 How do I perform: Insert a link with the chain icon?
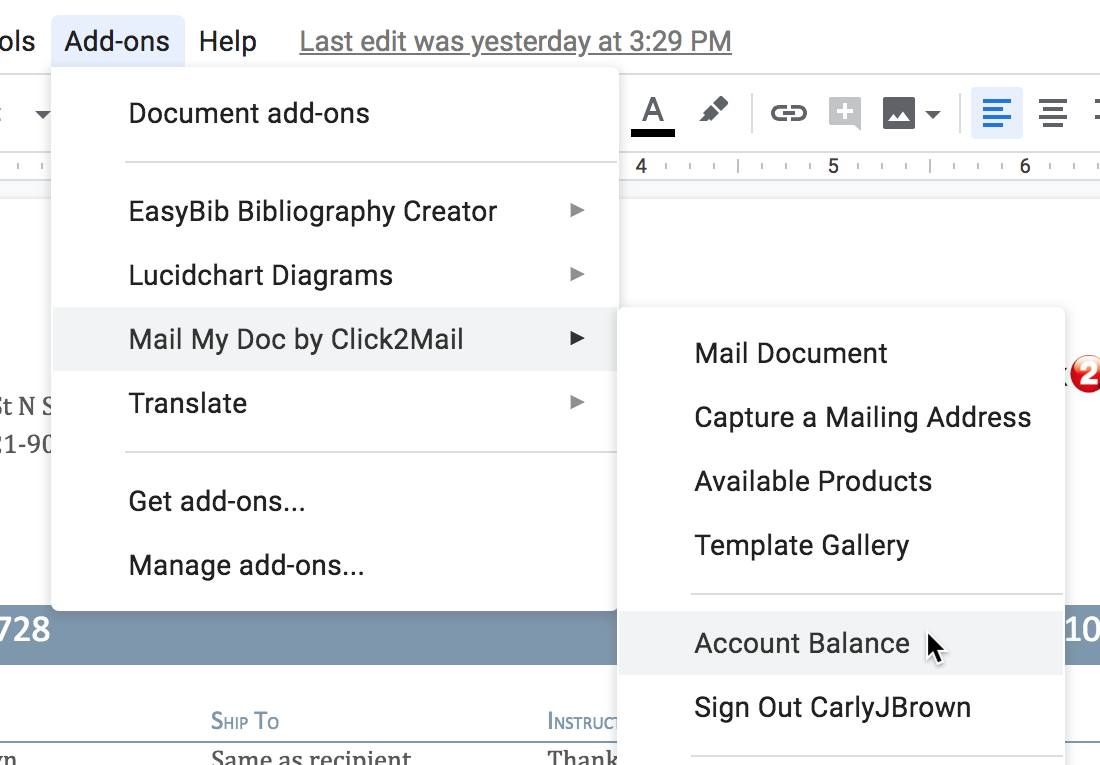tap(789, 113)
